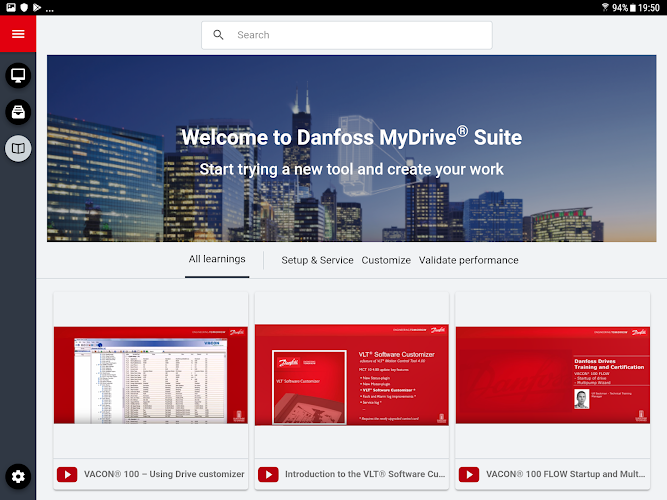Tap the 19:50 clock
Image resolution: width=667 pixels, height=500 pixels.
click(x=649, y=8)
